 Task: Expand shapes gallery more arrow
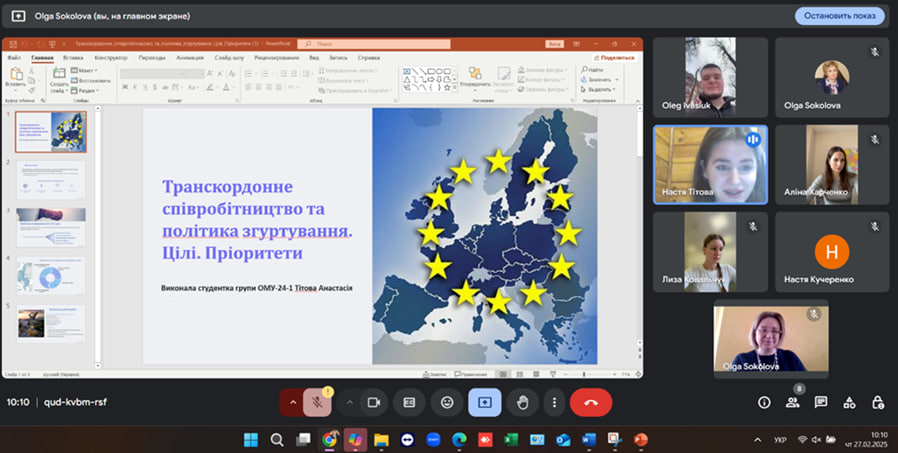point(455,88)
